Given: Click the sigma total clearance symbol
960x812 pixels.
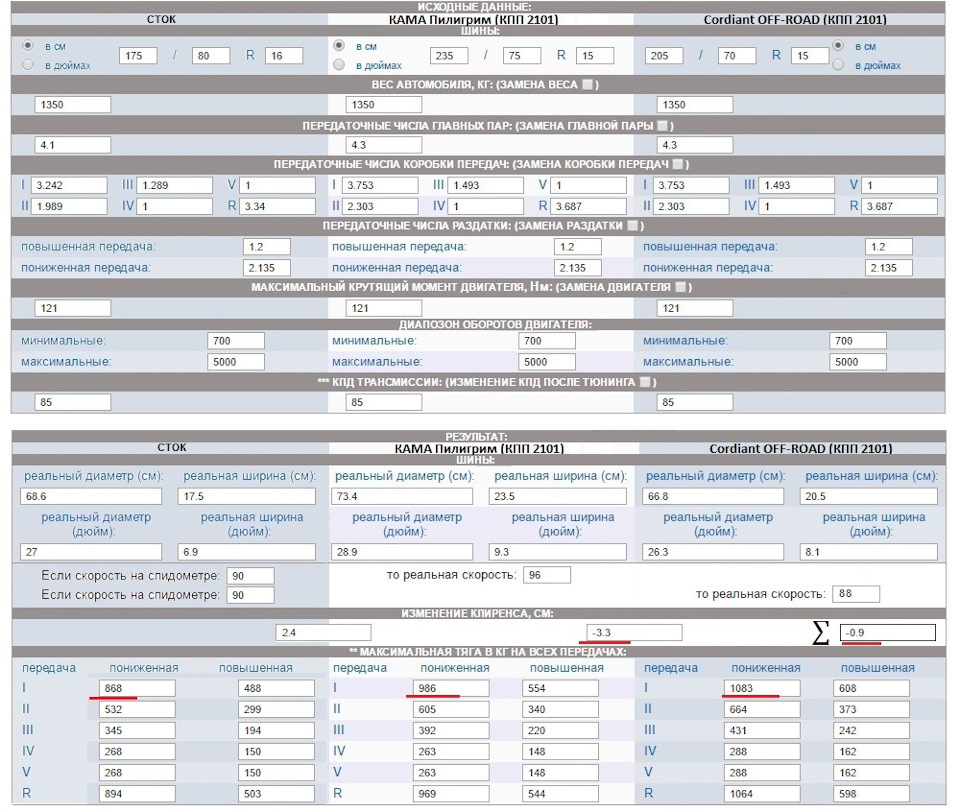Looking at the screenshot, I should (820, 633).
